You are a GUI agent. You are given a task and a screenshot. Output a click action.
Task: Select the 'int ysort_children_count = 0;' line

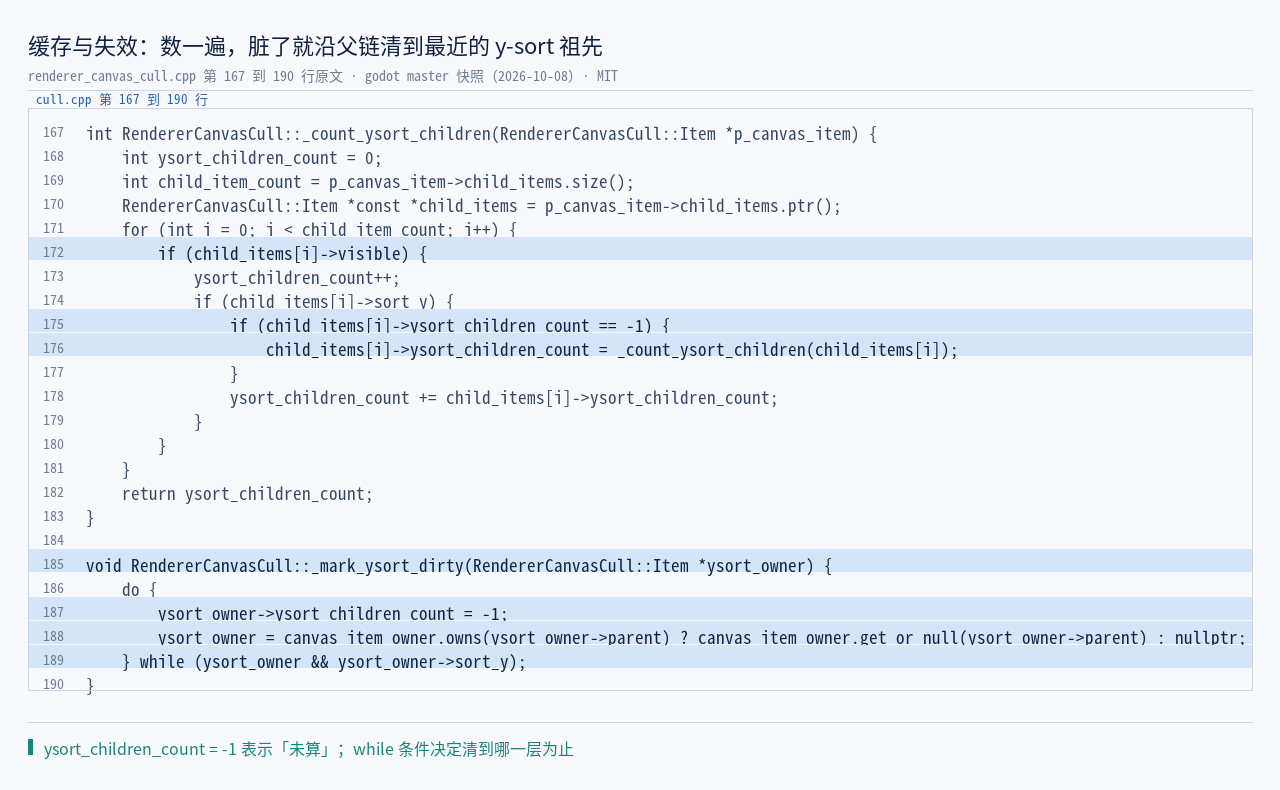click(252, 158)
